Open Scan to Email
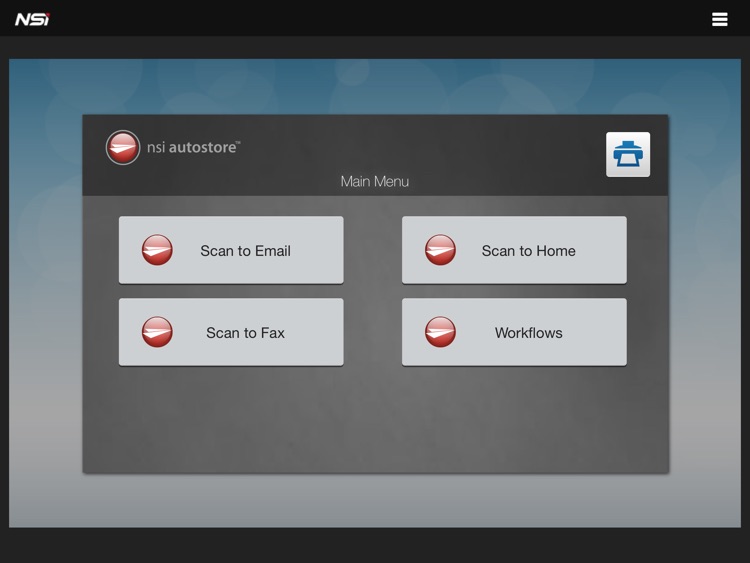The height and width of the screenshot is (563, 750). click(x=231, y=250)
